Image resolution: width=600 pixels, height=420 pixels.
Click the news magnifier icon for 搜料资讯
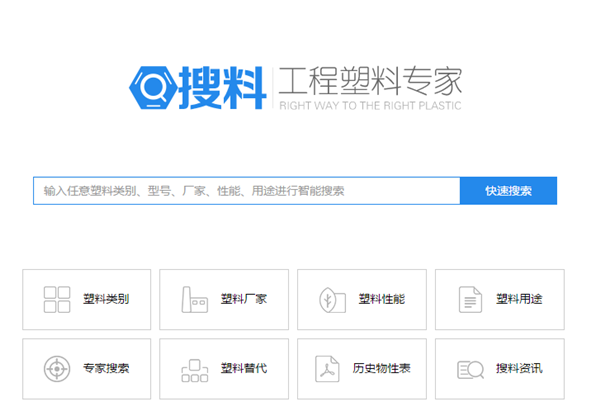(469, 369)
